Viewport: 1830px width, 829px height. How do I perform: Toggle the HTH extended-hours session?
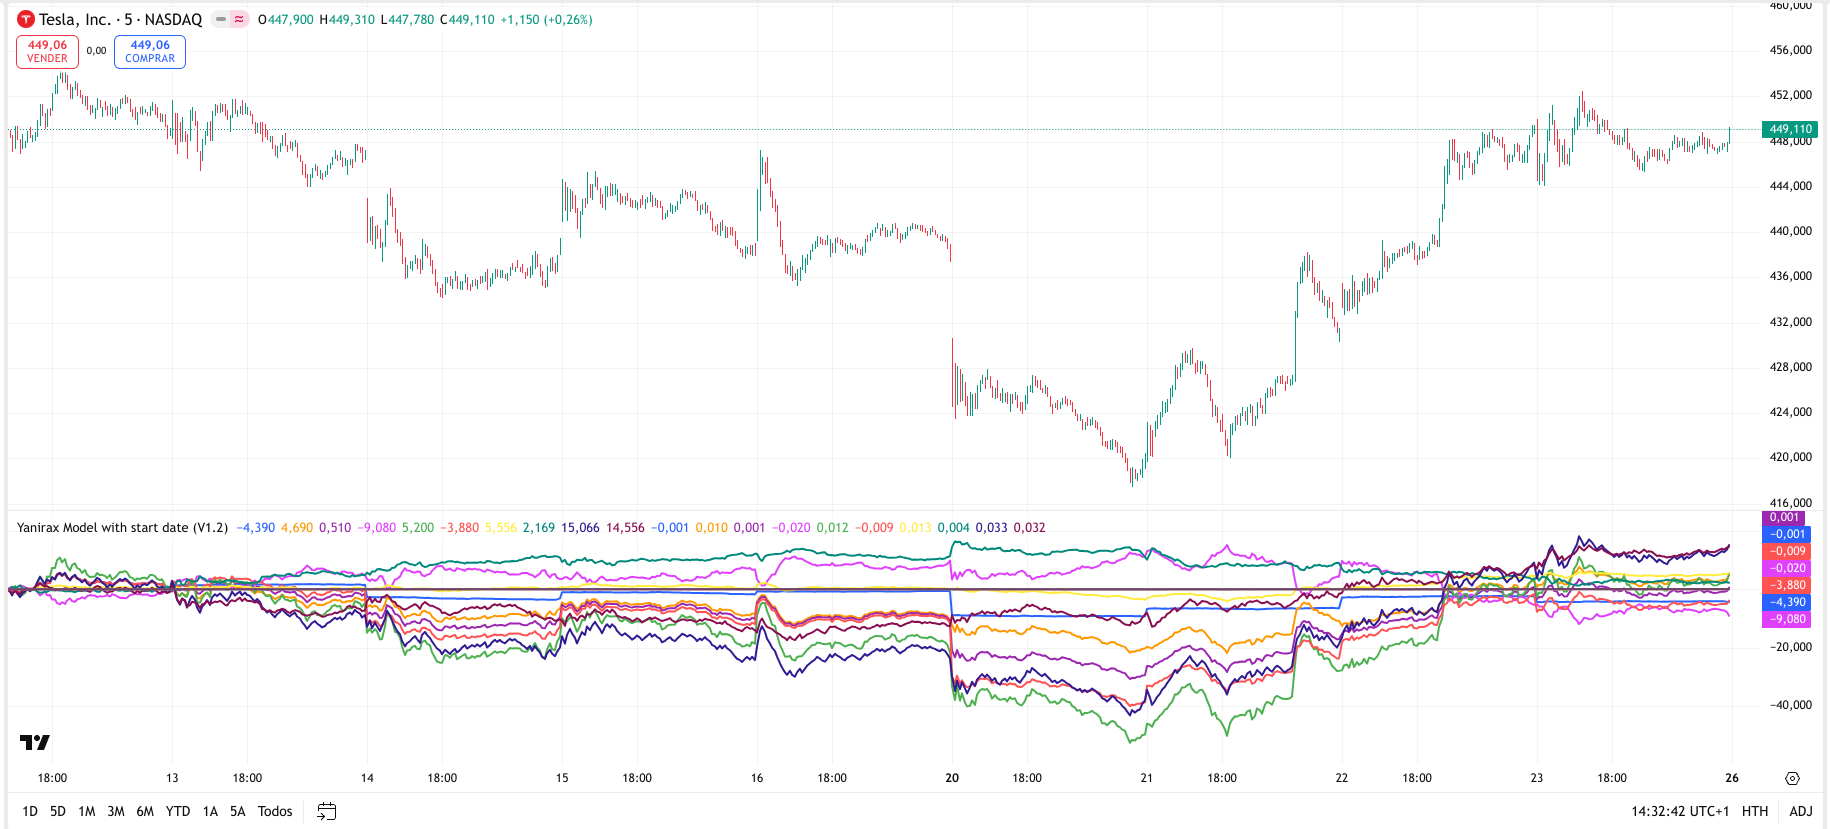tap(1754, 811)
